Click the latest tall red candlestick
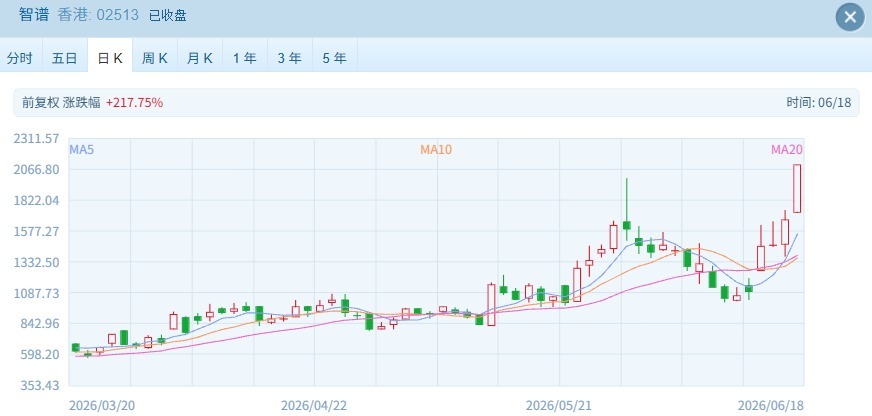 (x=797, y=189)
